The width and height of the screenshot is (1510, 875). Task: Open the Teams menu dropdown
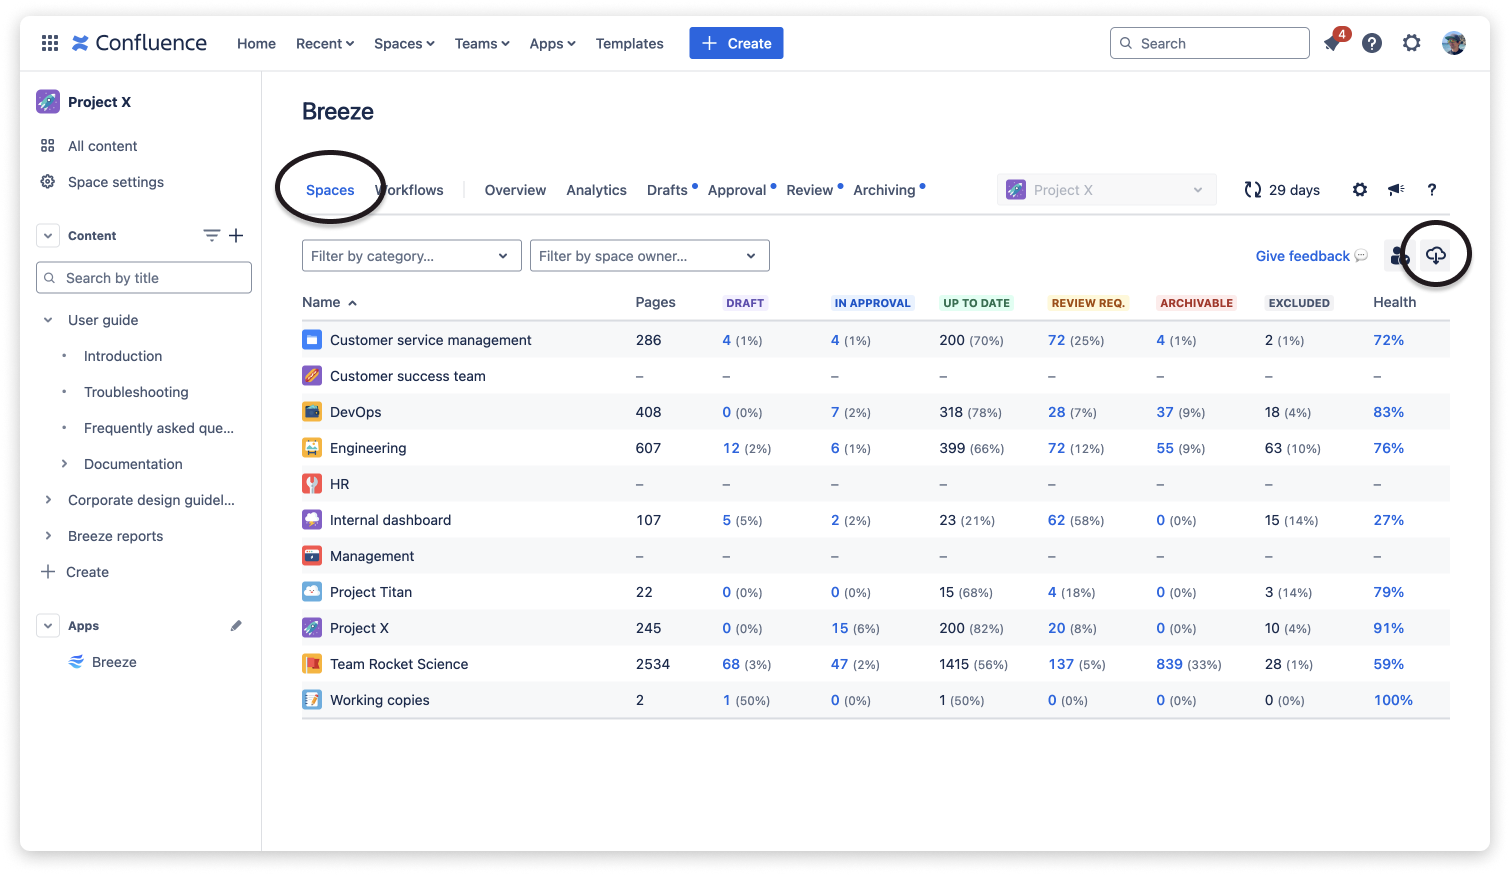pos(482,43)
